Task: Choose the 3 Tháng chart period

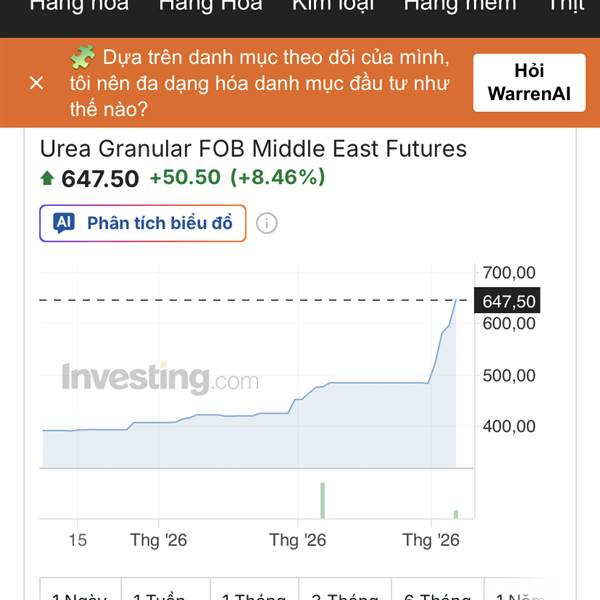Action: [344, 592]
